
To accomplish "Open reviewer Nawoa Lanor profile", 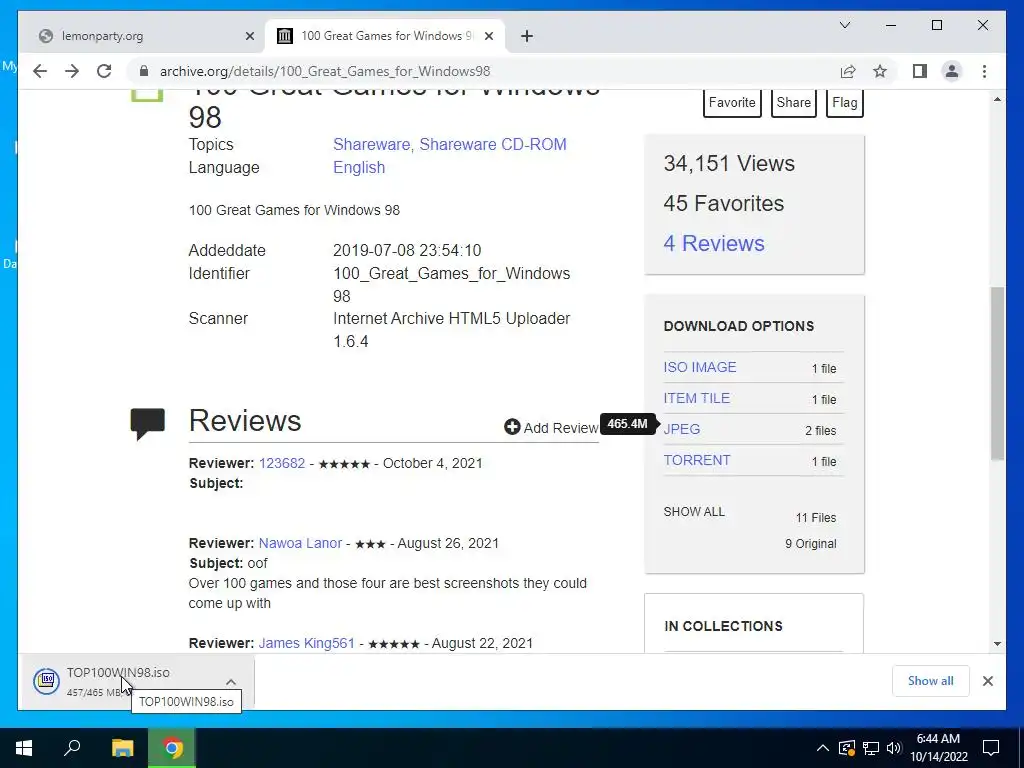I will tap(300, 543).
